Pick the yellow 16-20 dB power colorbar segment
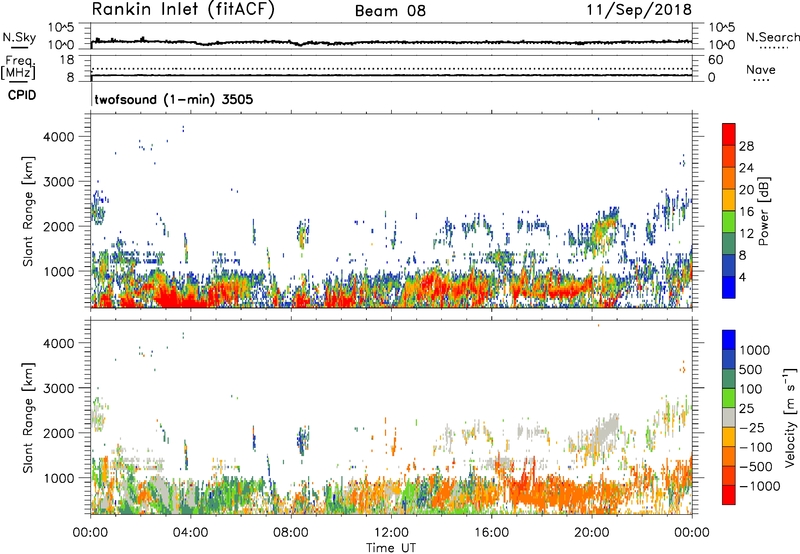 point(729,200)
